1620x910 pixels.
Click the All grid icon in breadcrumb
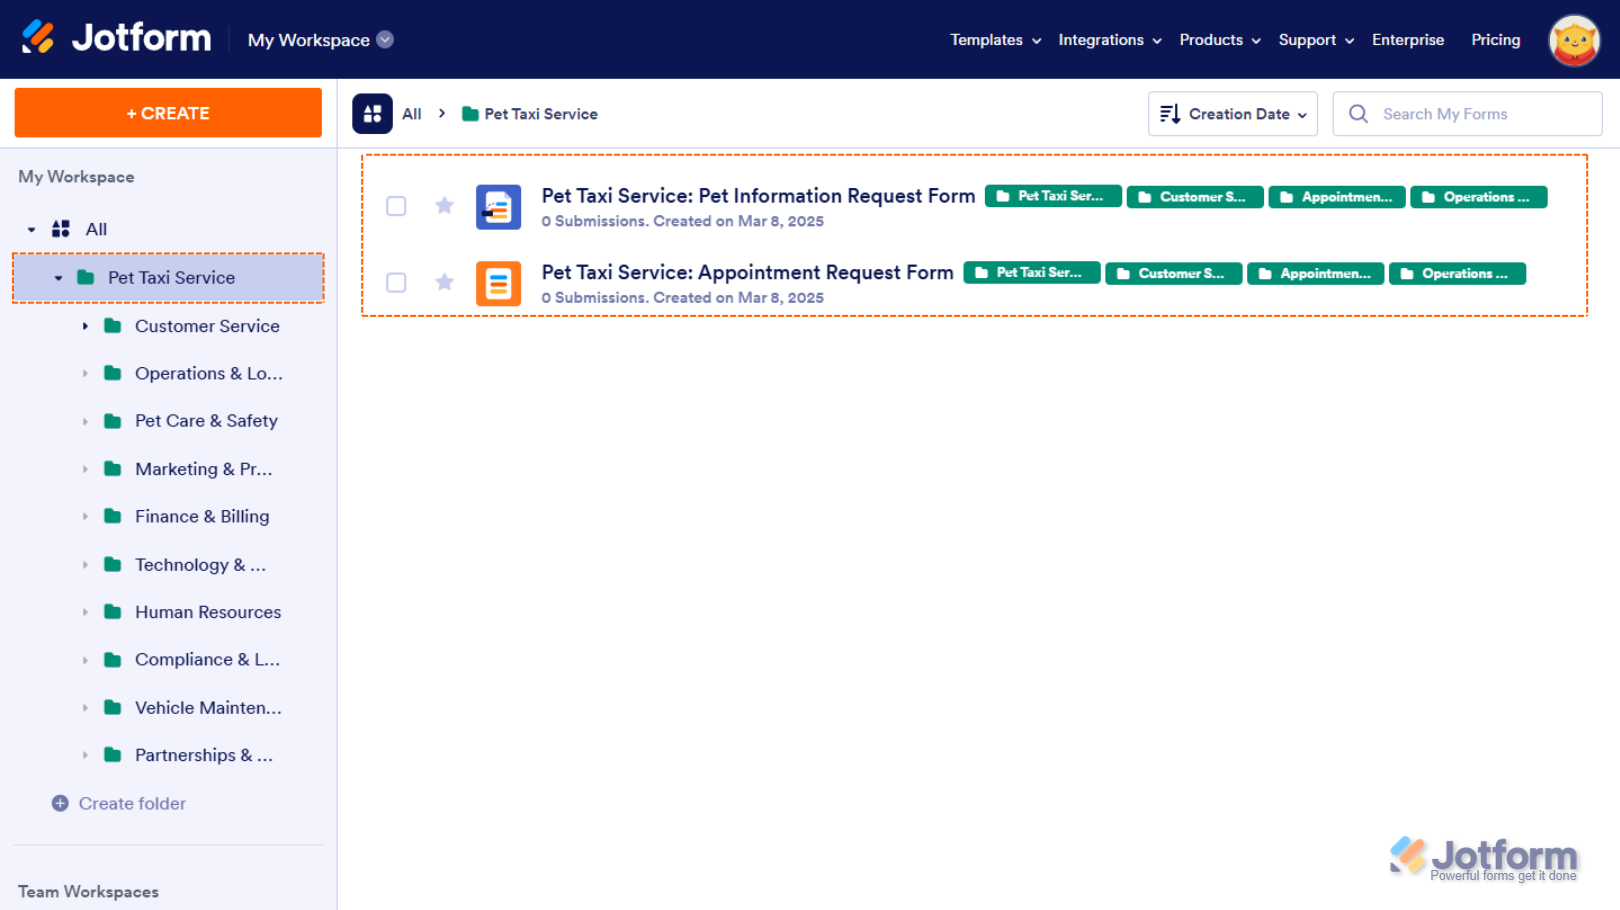point(372,114)
